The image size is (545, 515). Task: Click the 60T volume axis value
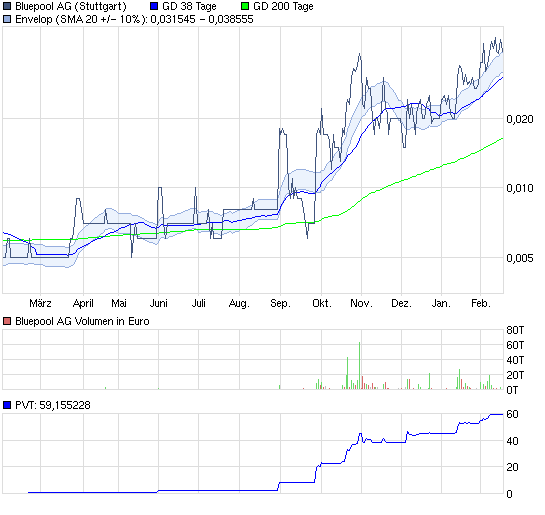tap(515, 345)
